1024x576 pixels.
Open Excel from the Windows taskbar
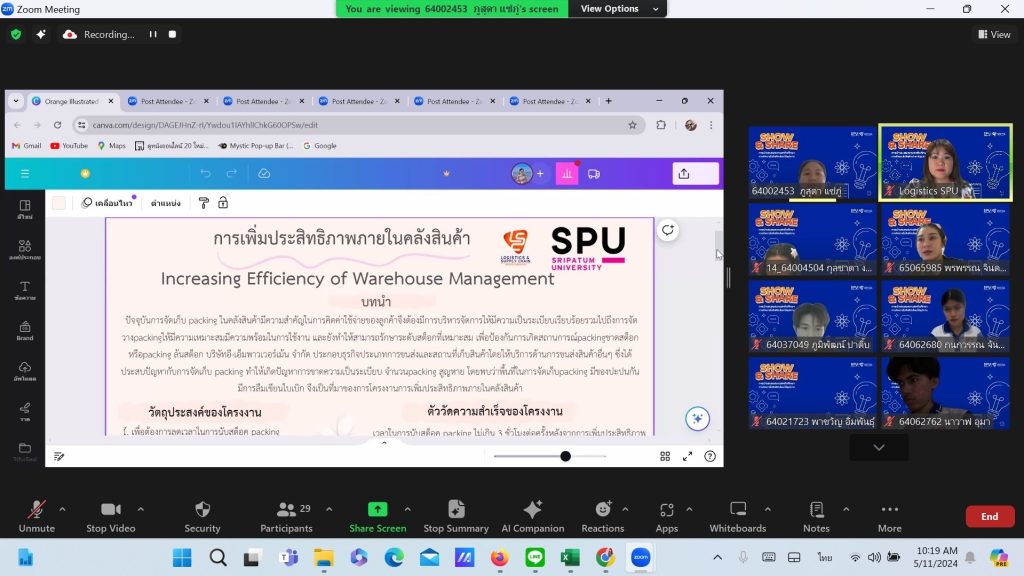click(570, 558)
